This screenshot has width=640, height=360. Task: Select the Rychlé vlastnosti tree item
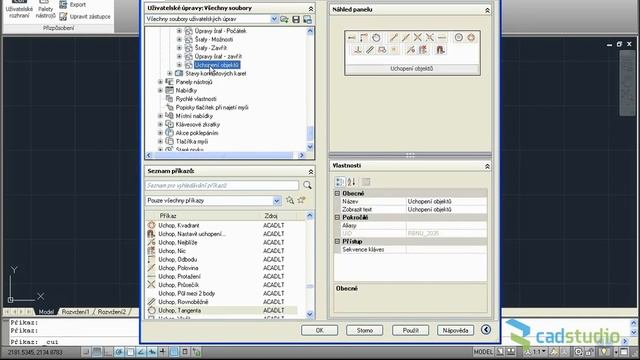point(196,99)
